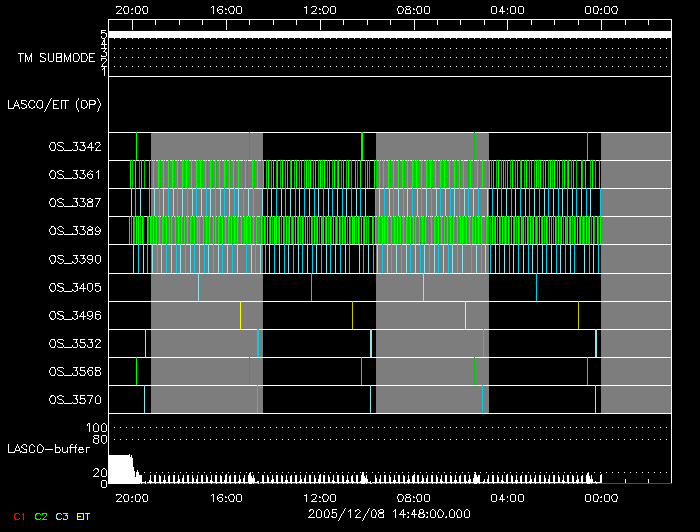Select the 04:00 tick on bottom axis
The width and height of the screenshot is (700, 532).
click(x=508, y=496)
